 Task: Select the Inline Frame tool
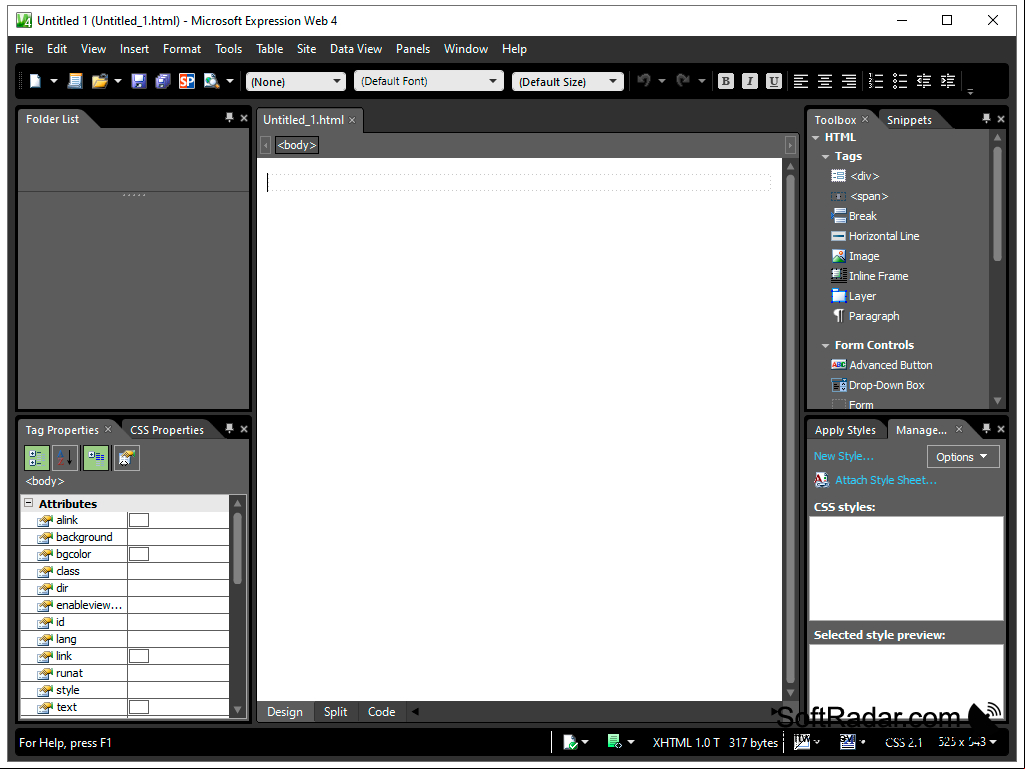click(869, 276)
